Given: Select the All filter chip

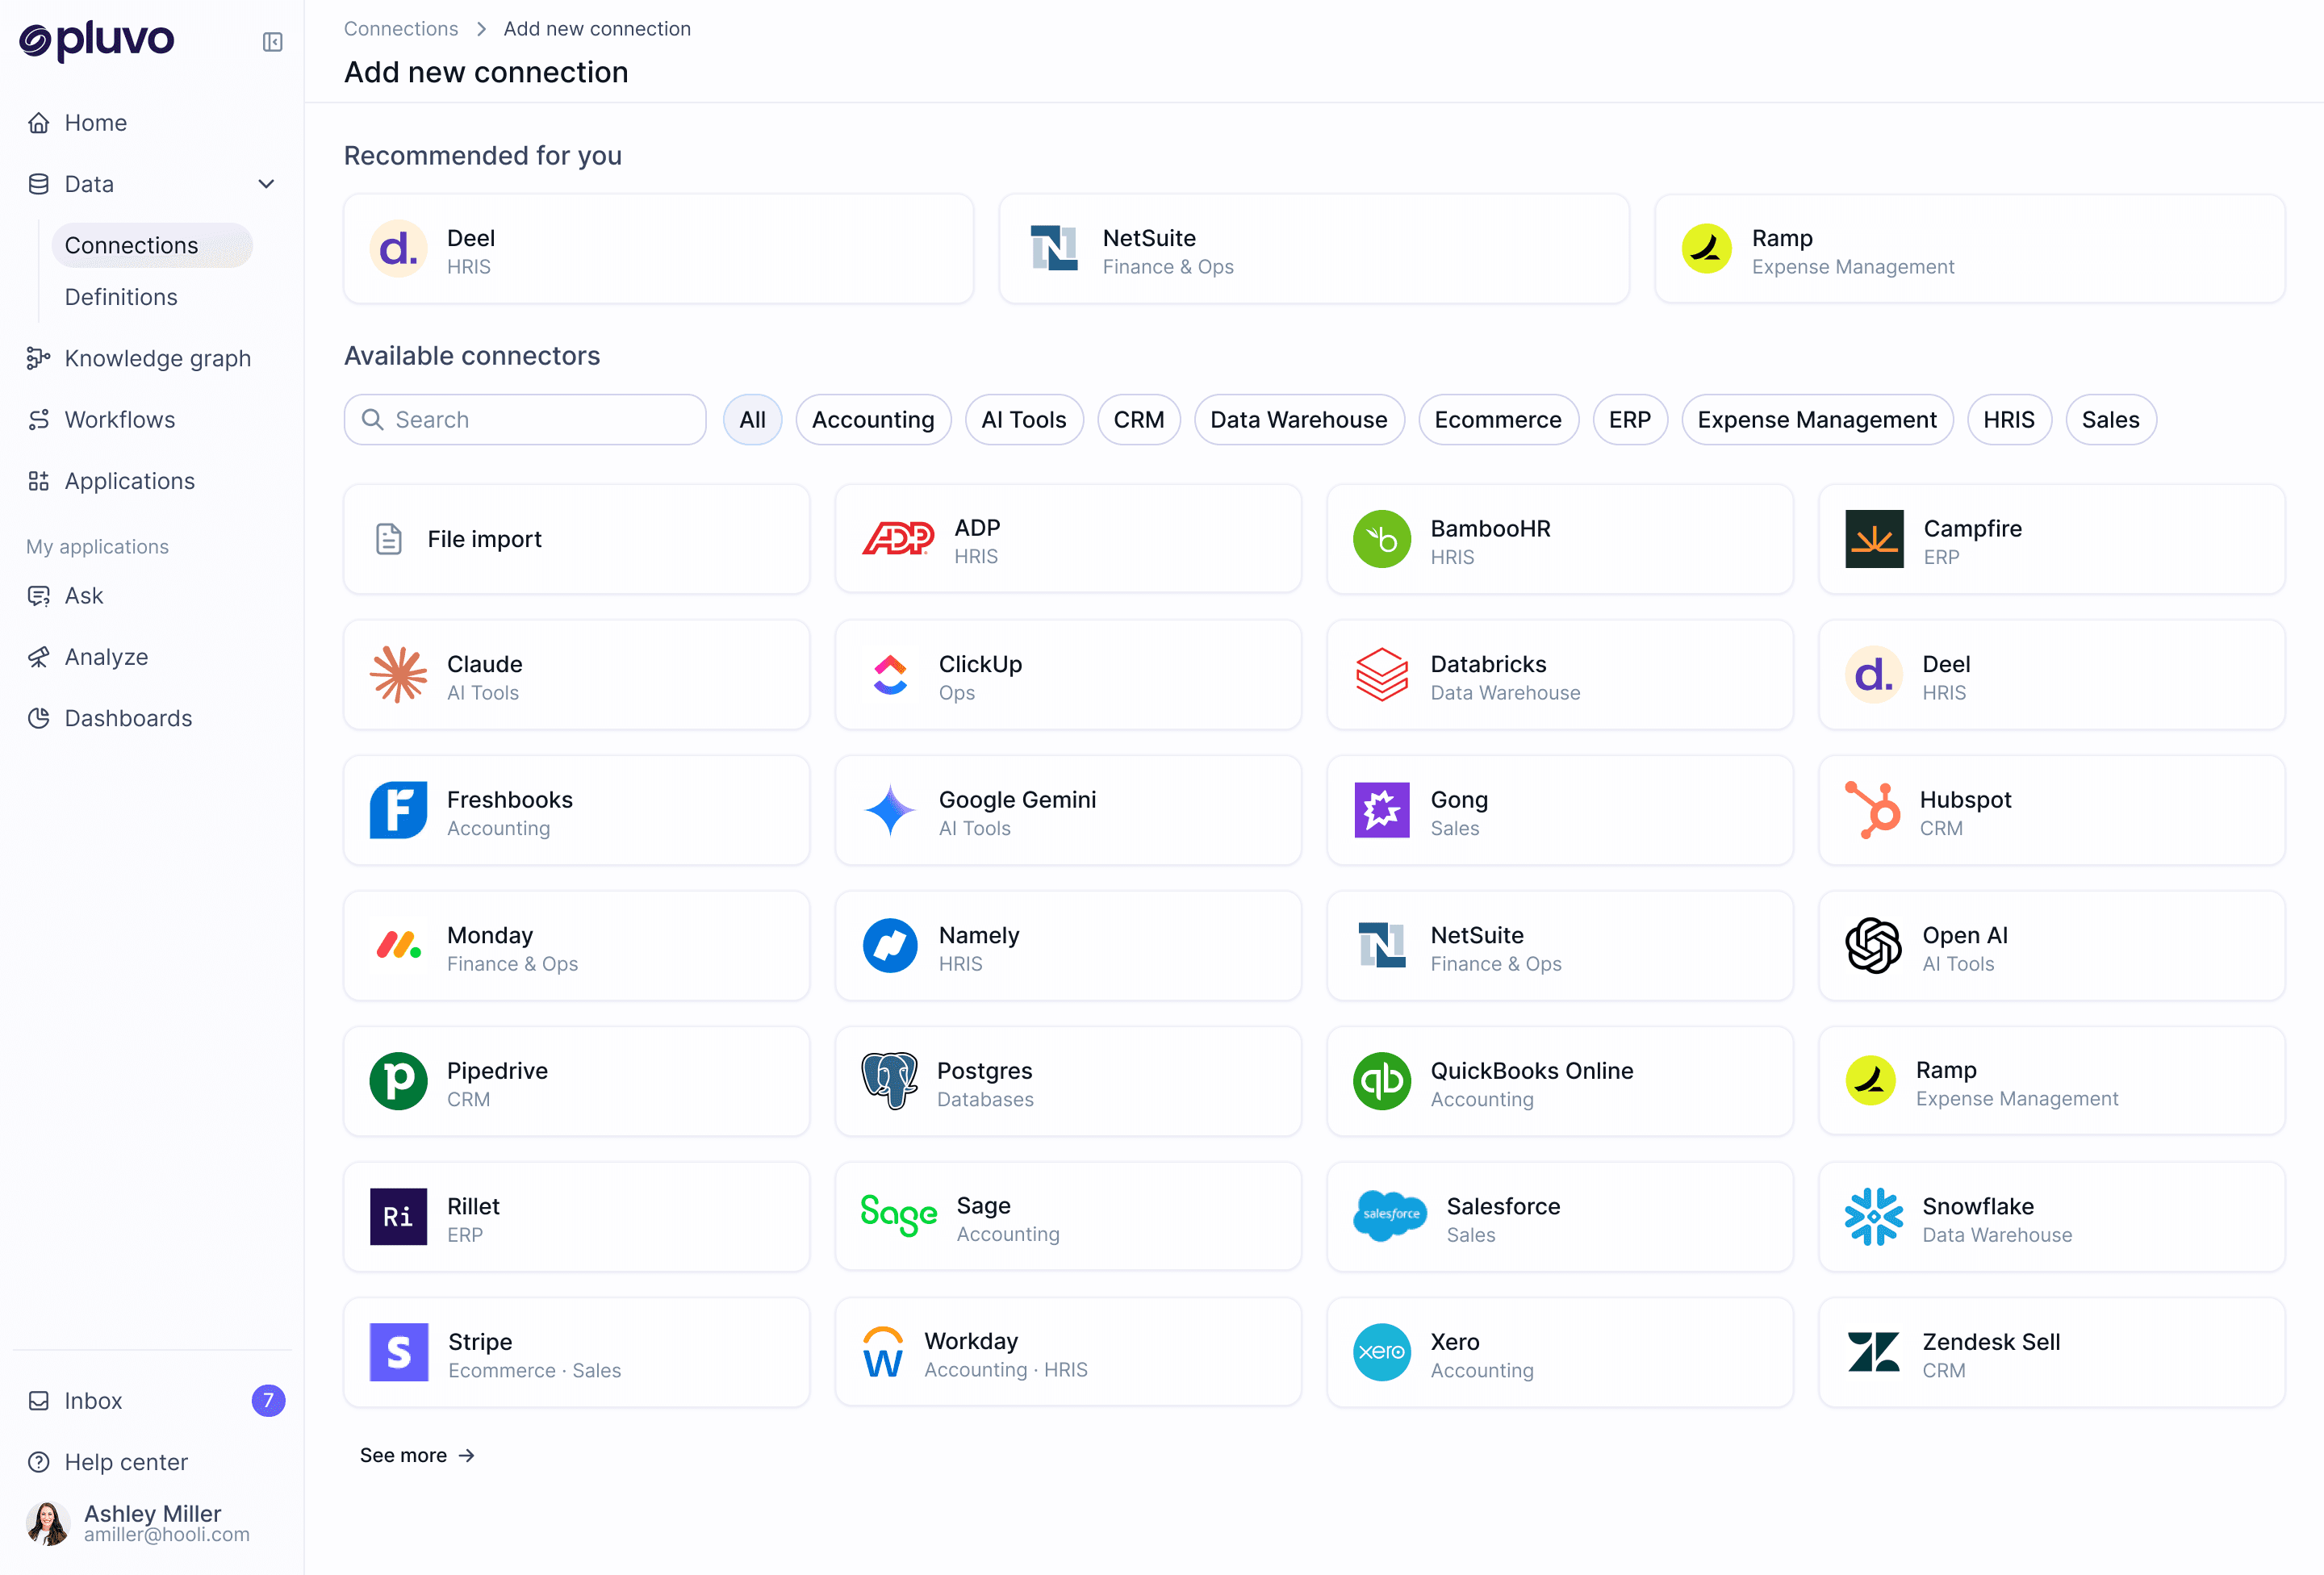Looking at the screenshot, I should pyautogui.click(x=753, y=420).
